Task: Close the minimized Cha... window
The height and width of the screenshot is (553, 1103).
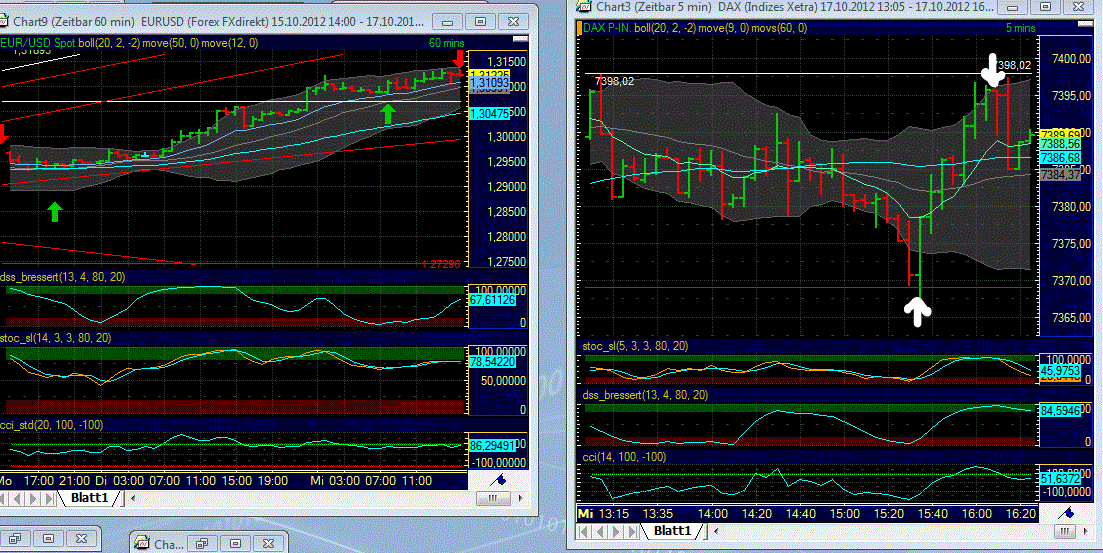Action: click(x=268, y=543)
